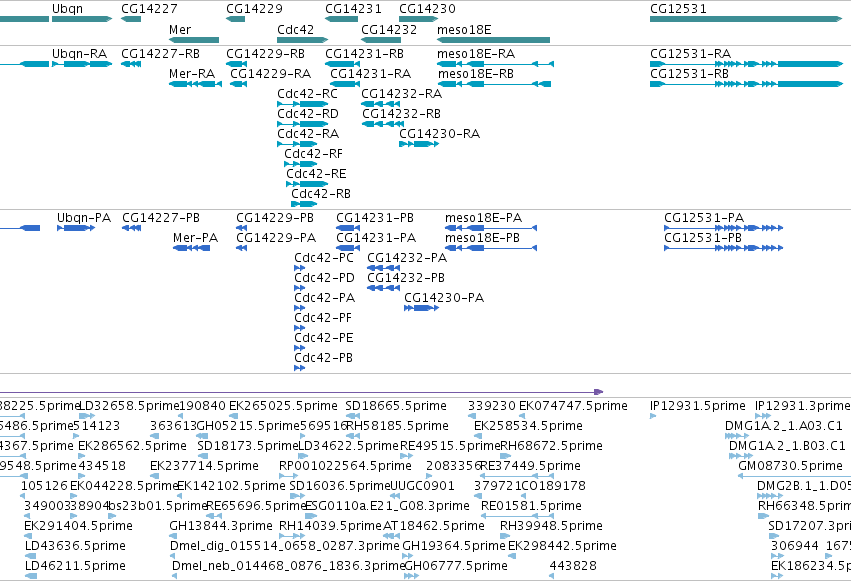Image resolution: width=851 pixels, height=581 pixels.
Task: Click the Cdc42-PB protein
Action: (x=300, y=368)
